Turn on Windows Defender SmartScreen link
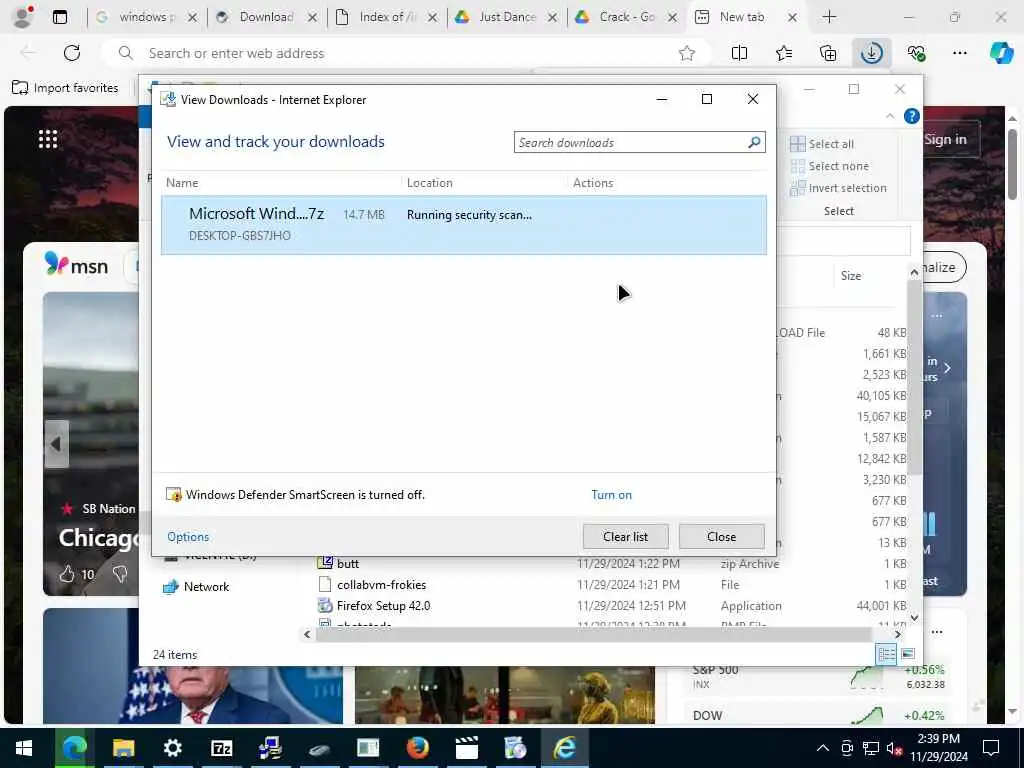 tap(611, 494)
